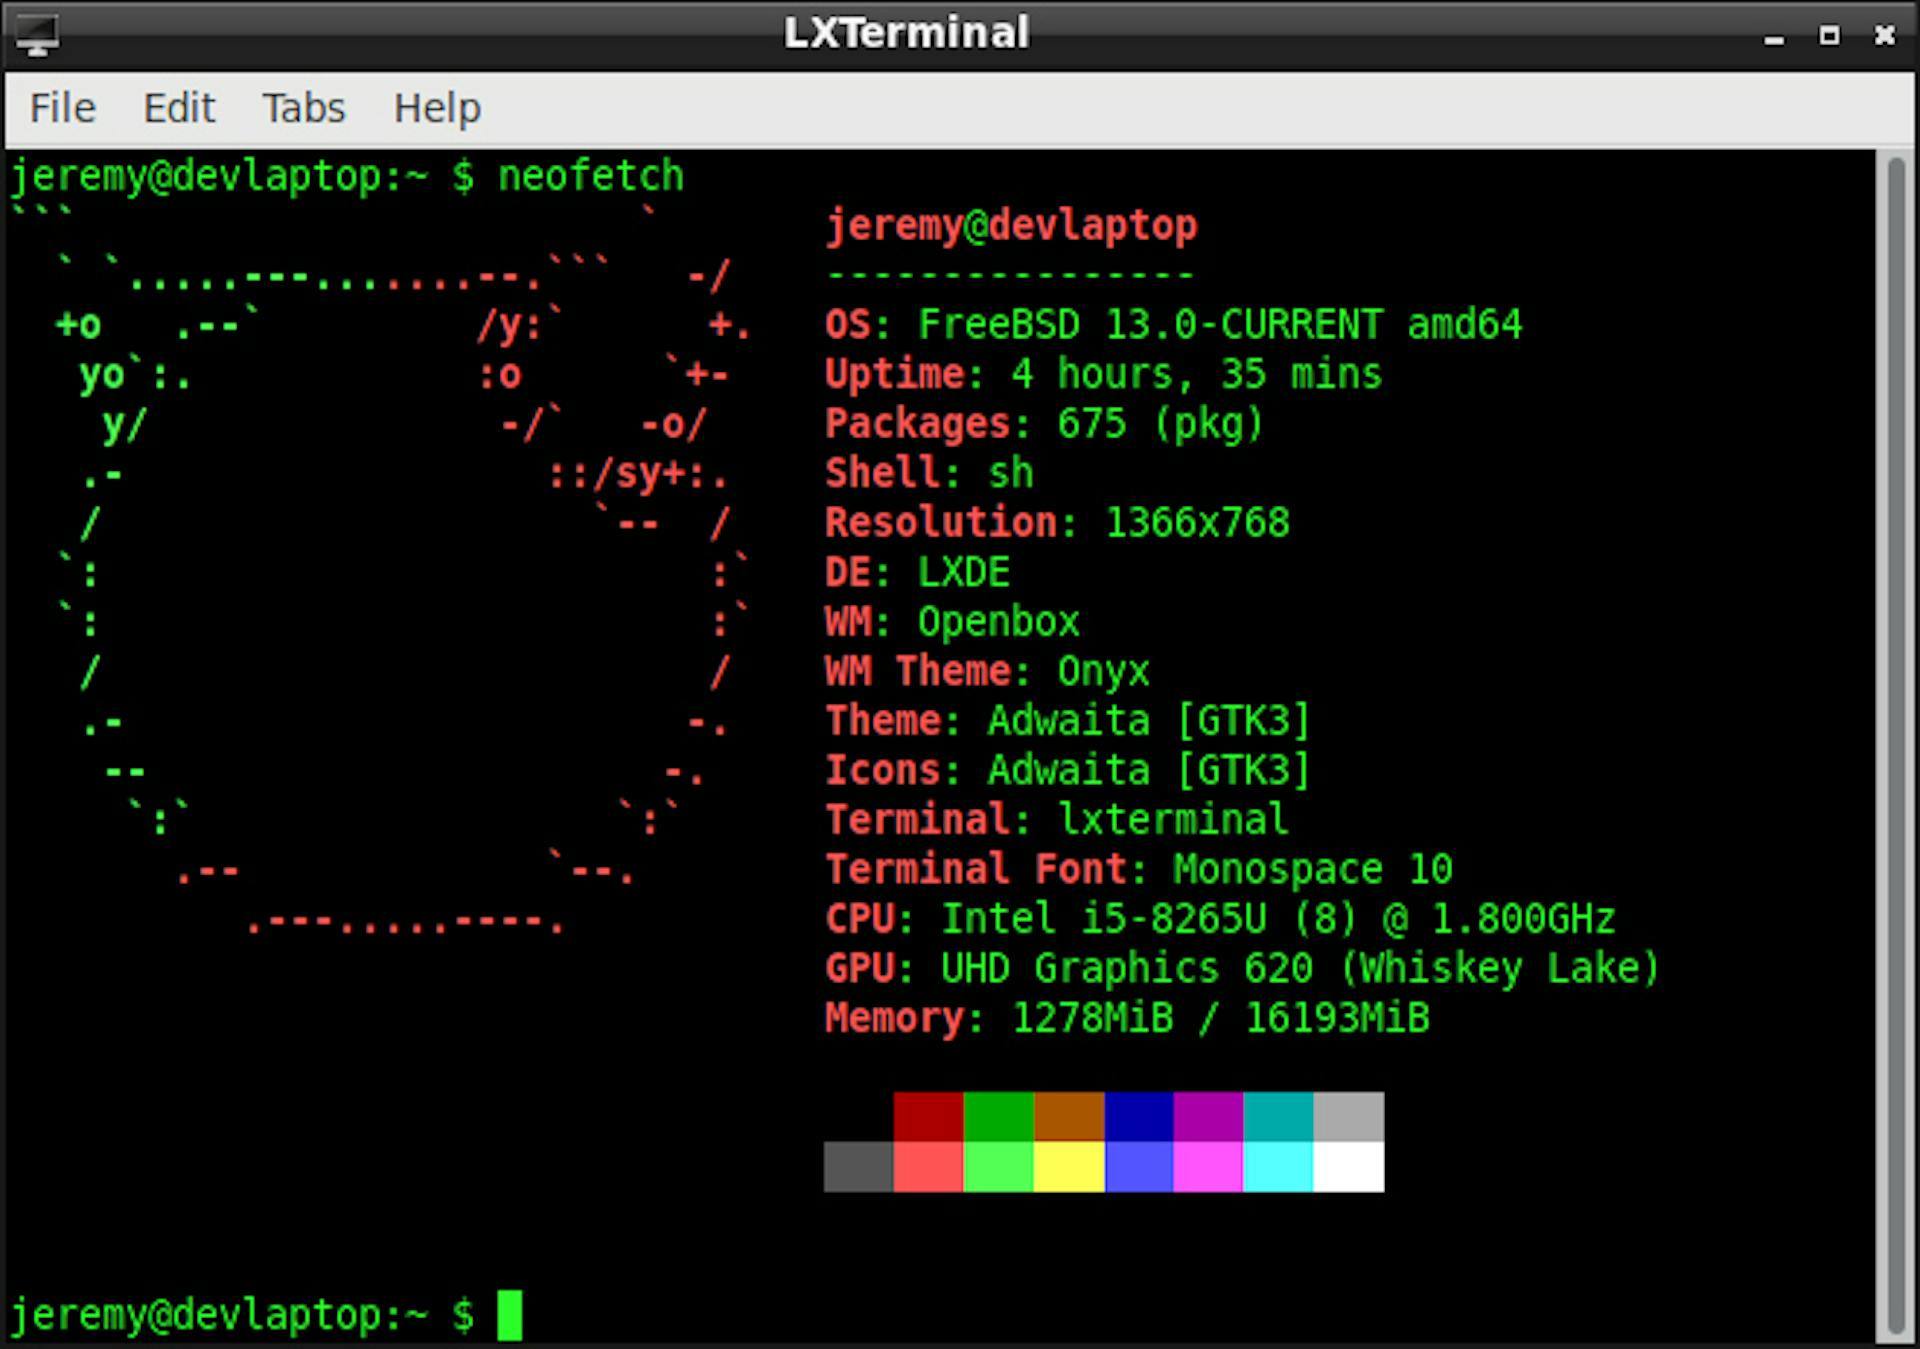Click the 'WM: Openbox' line

(952, 622)
